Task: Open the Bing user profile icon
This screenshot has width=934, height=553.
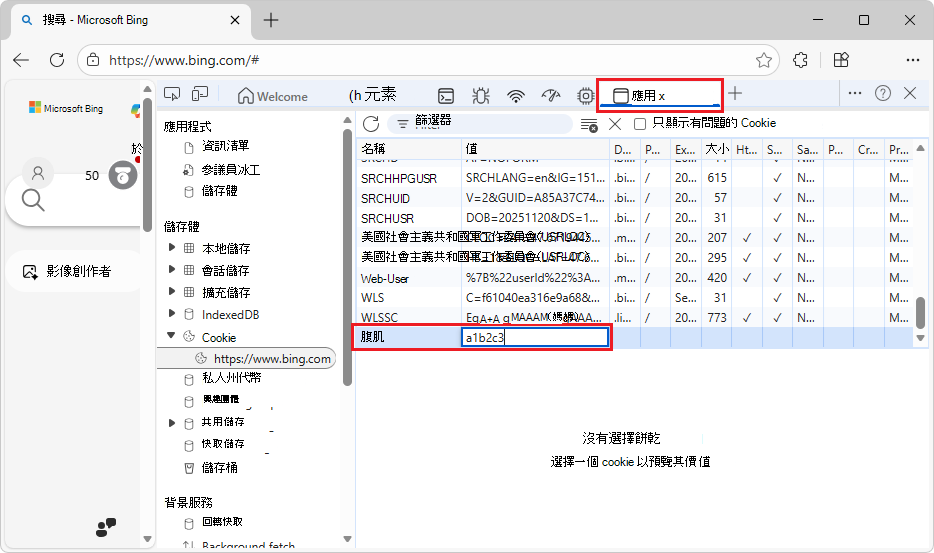Action: point(38,173)
